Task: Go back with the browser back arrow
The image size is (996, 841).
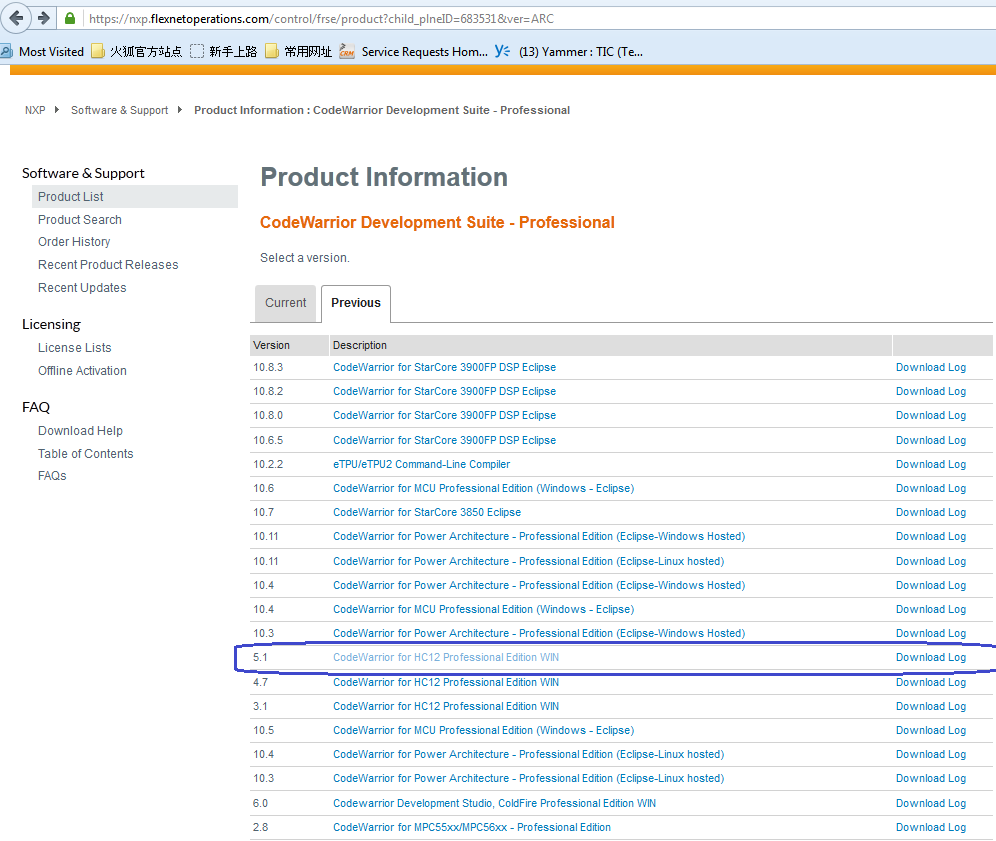Action: (x=15, y=18)
